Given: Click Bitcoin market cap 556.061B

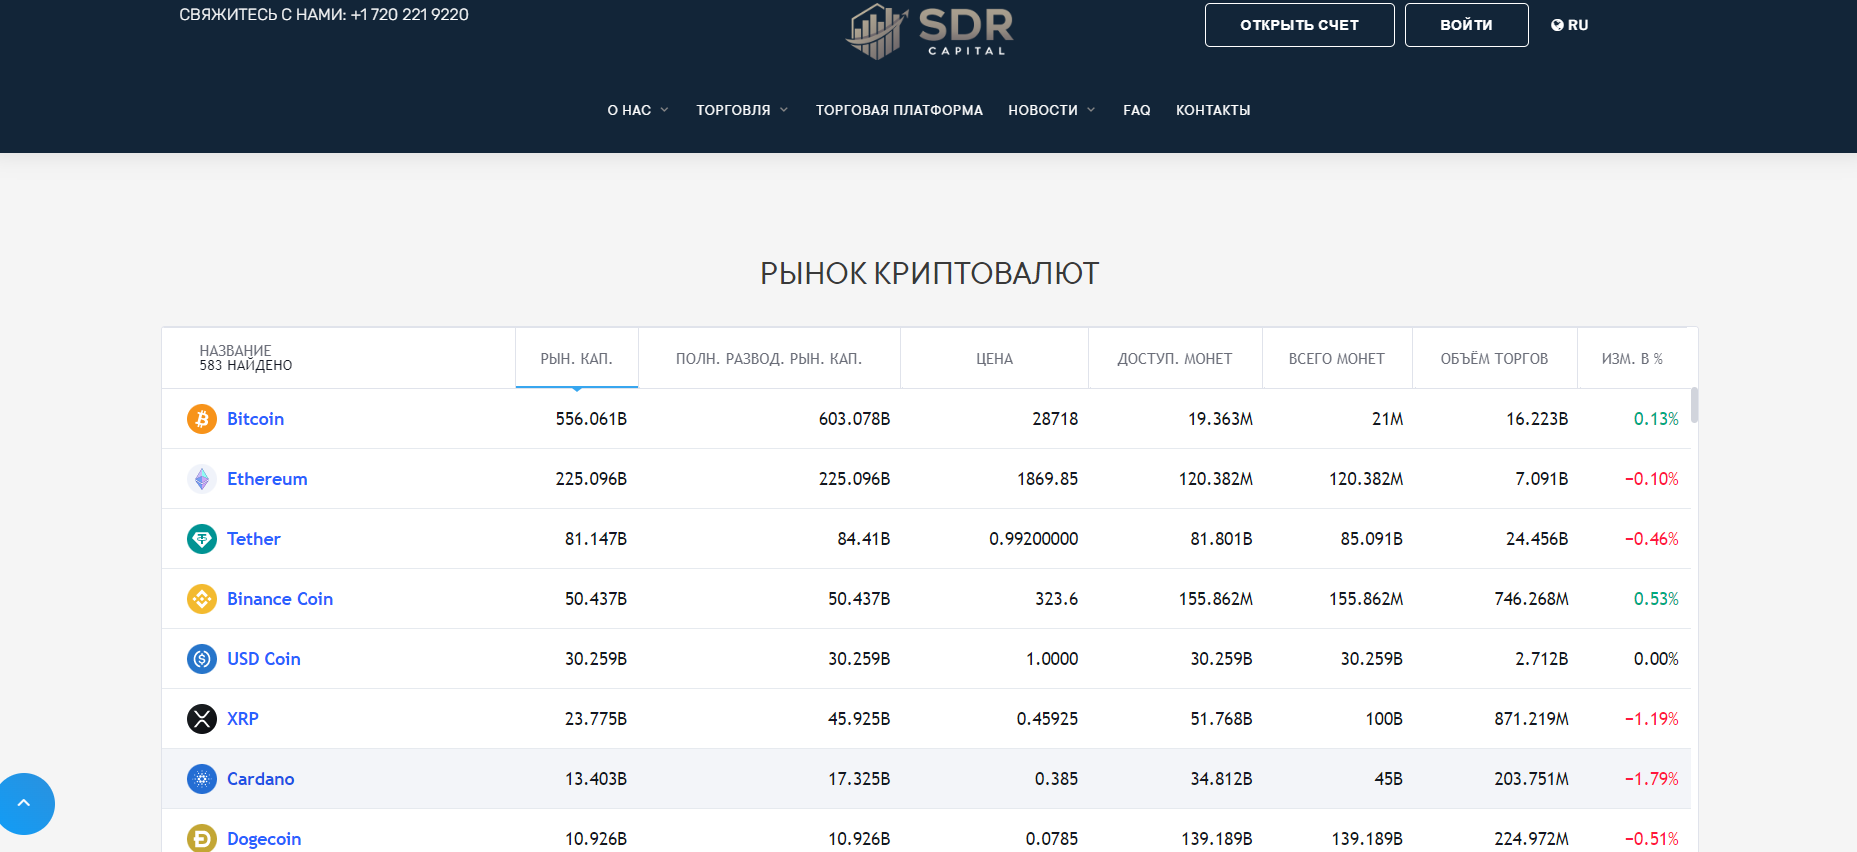Looking at the screenshot, I should [591, 419].
